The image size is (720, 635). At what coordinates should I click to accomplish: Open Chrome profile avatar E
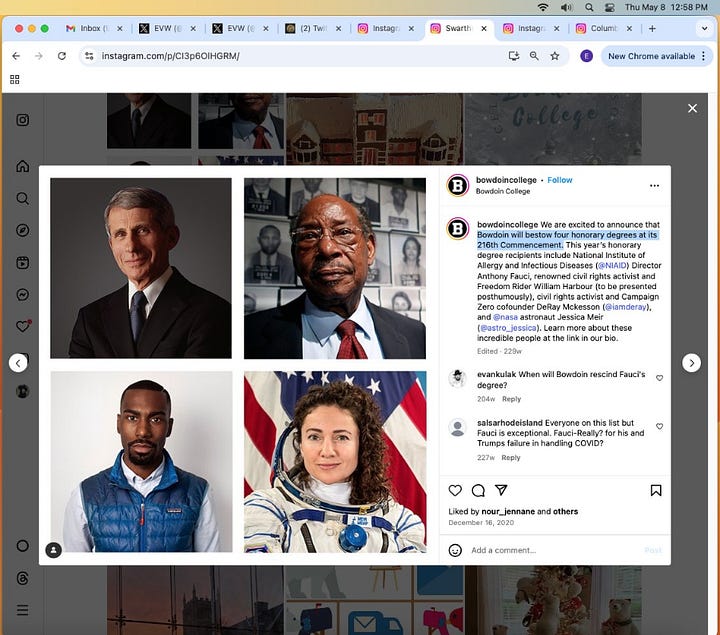tap(586, 56)
